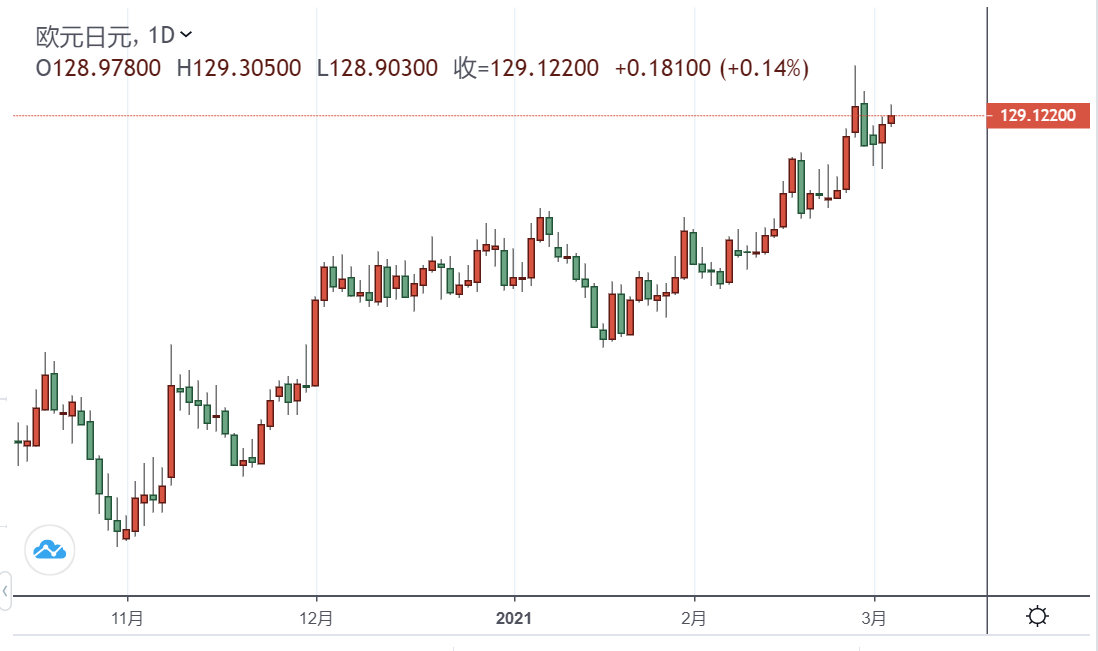1098x651 pixels.
Task: Click the lowest candle near 11月 gridline
Action: pyautogui.click(x=126, y=534)
